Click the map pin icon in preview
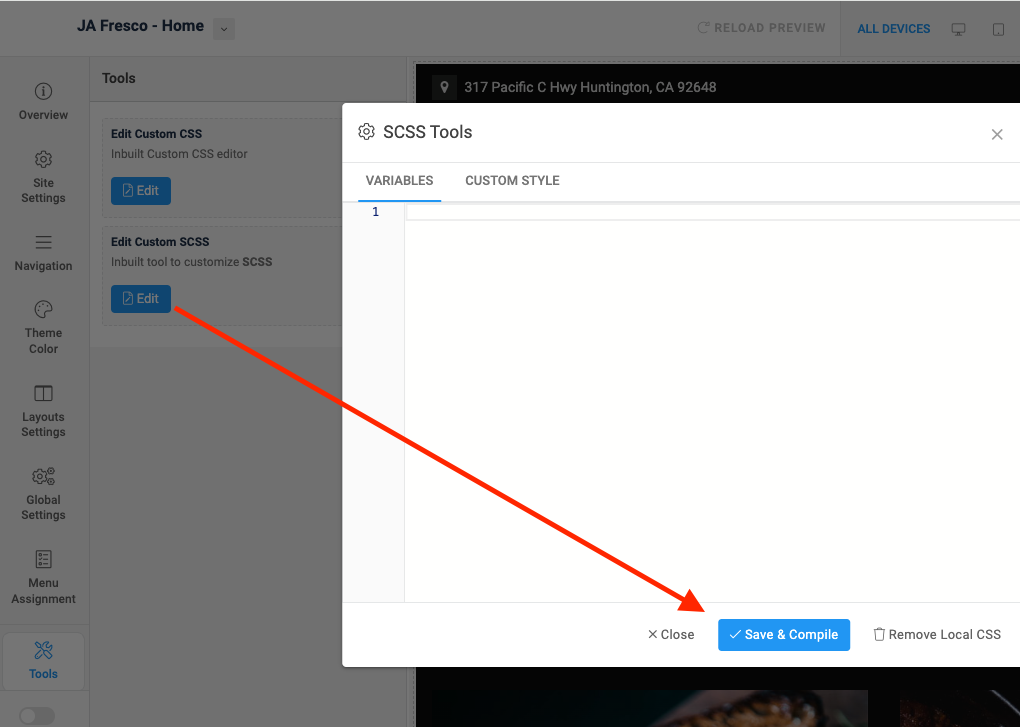The image size is (1020, 727). click(x=444, y=87)
